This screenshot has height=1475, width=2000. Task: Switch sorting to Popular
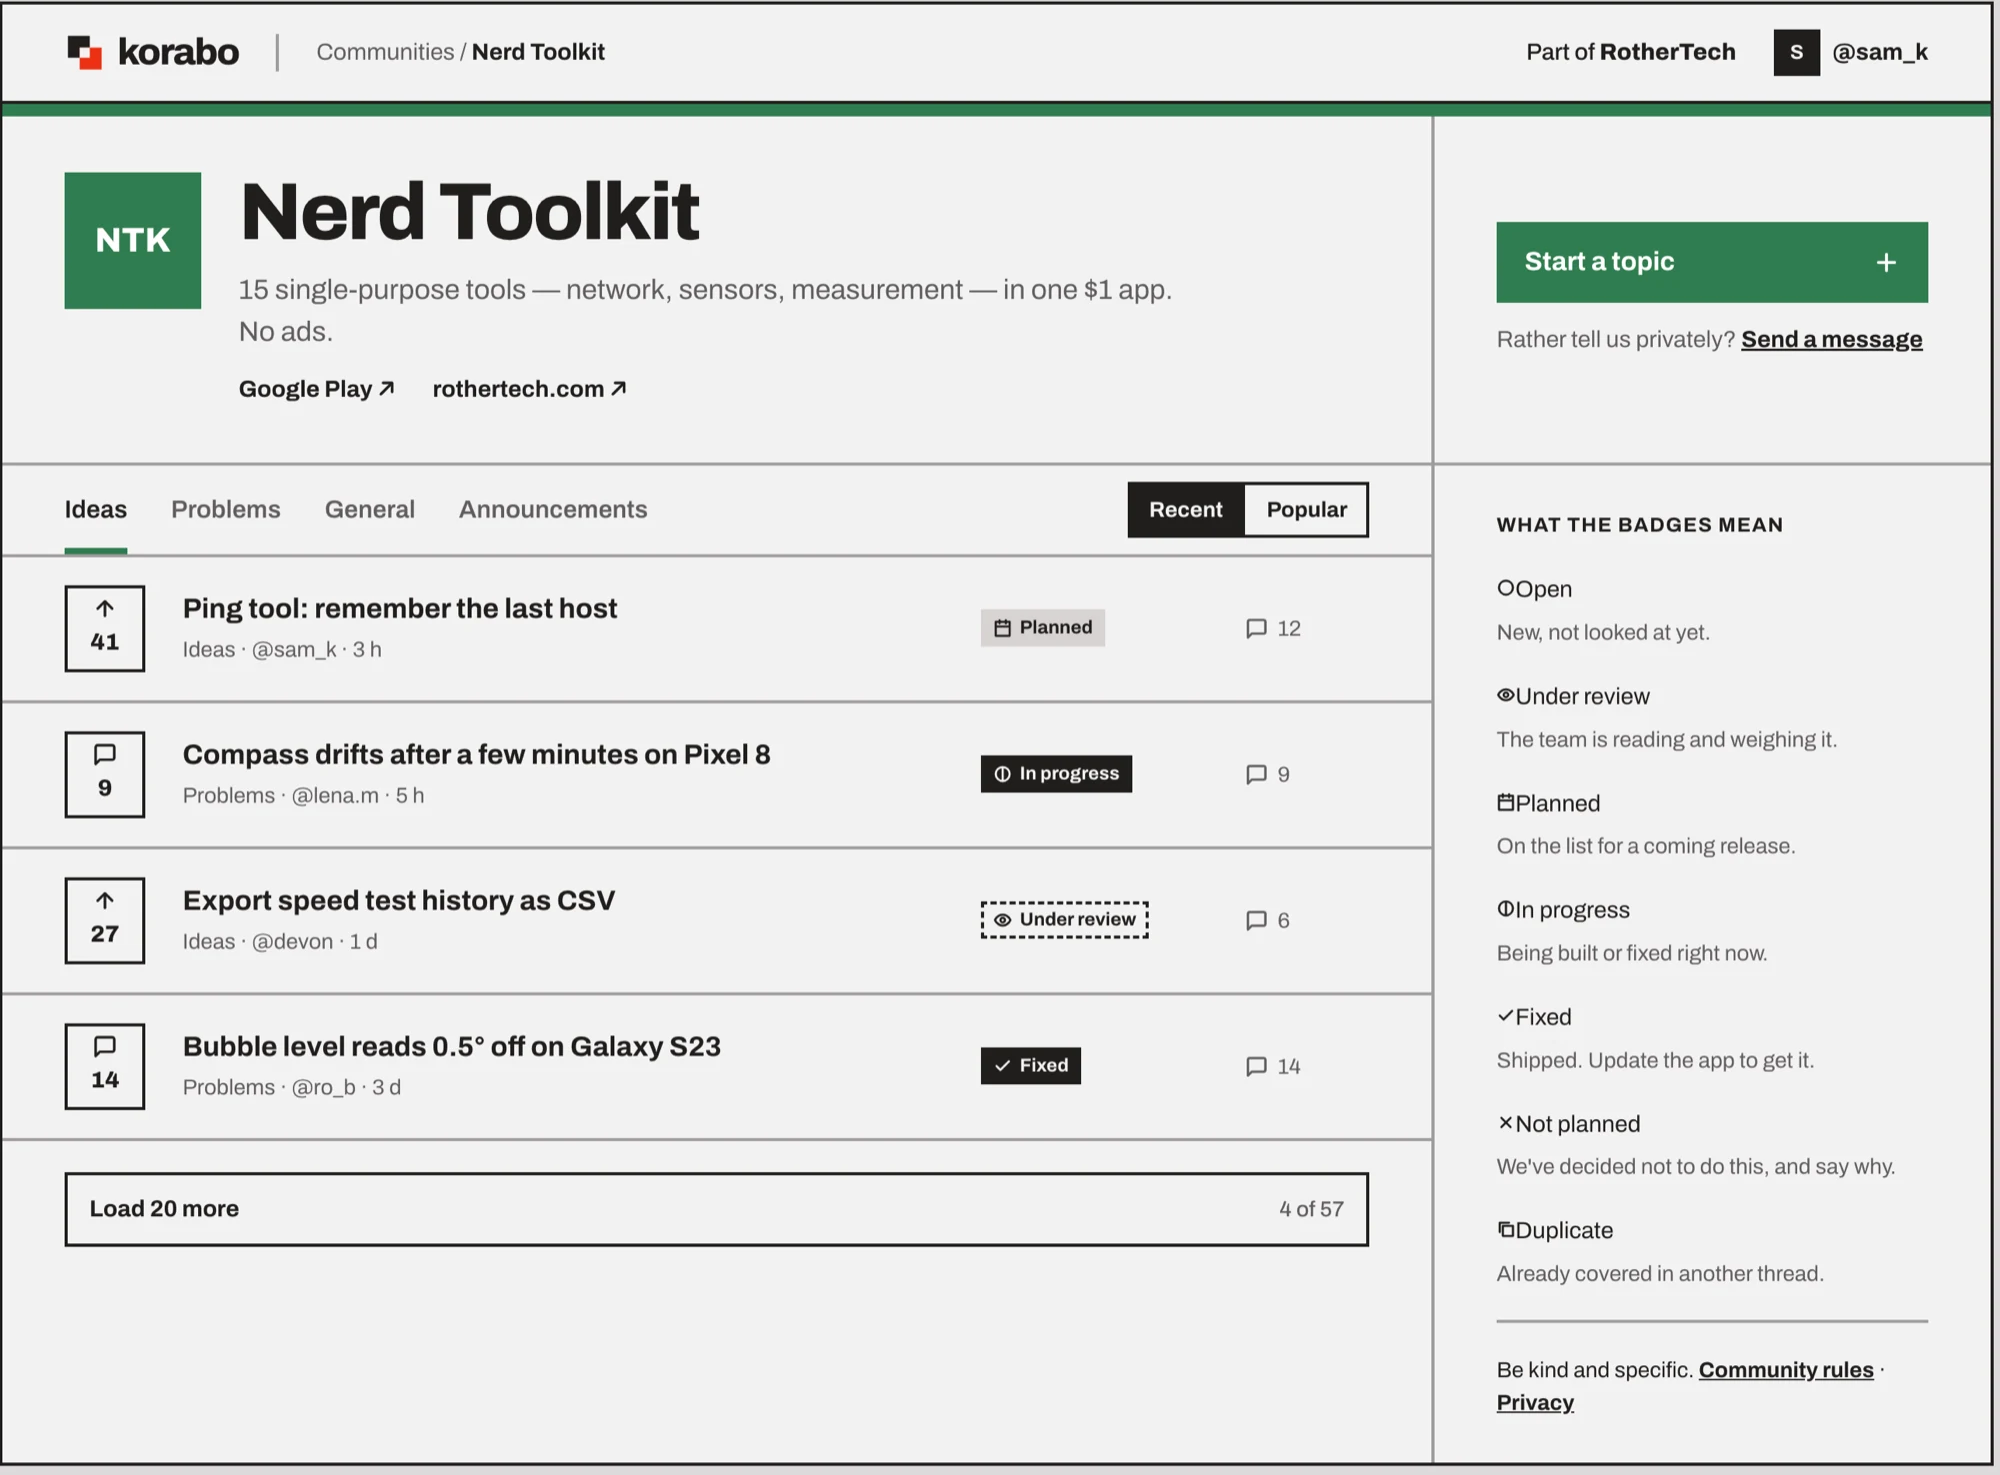1306,510
